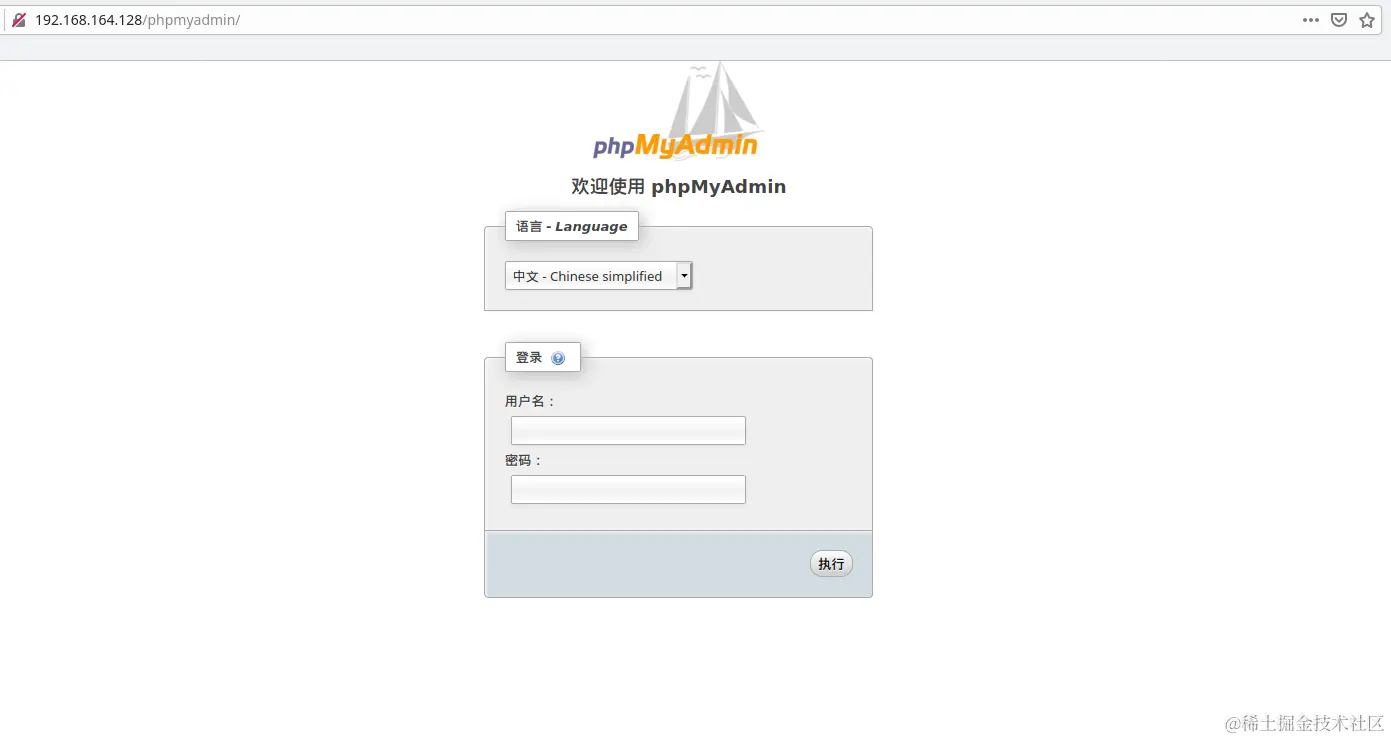Bookmark this page with the star icon

(x=1367, y=20)
